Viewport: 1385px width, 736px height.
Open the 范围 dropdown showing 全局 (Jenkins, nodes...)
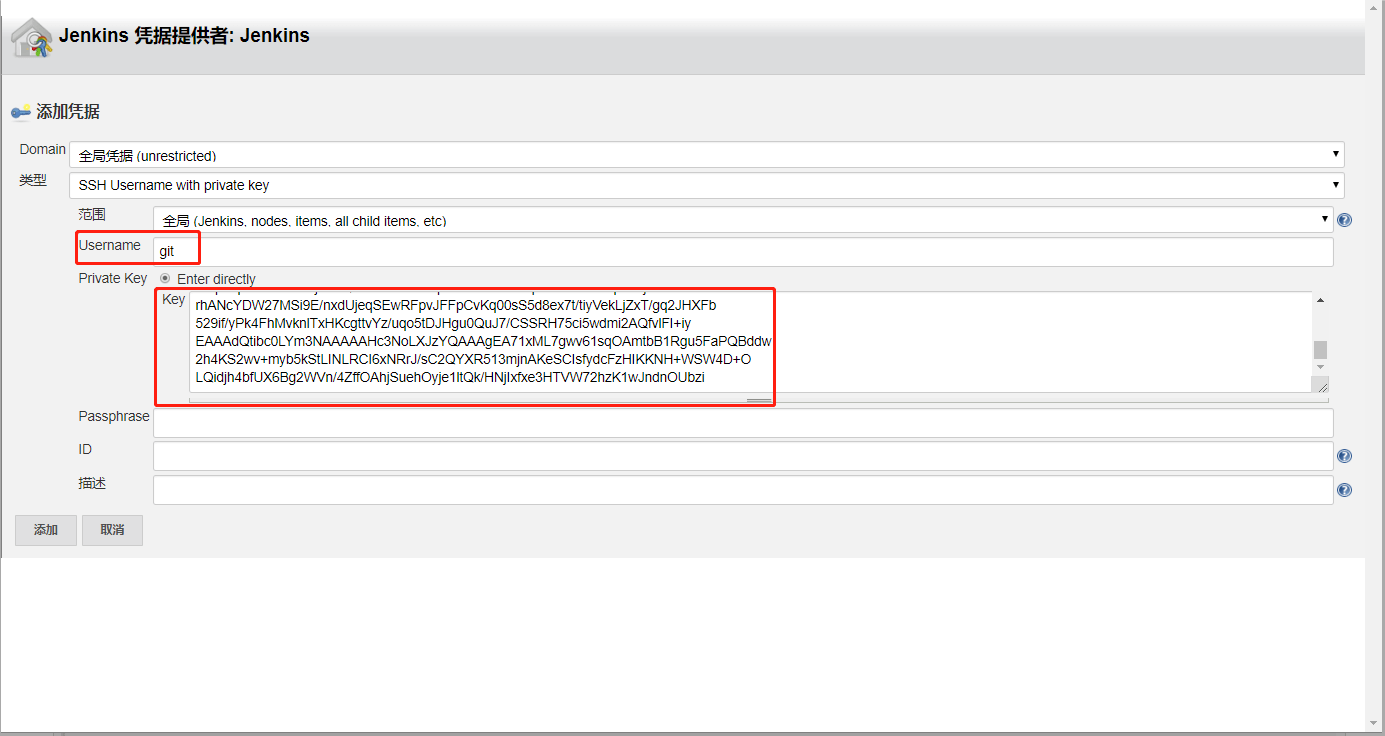click(x=743, y=220)
